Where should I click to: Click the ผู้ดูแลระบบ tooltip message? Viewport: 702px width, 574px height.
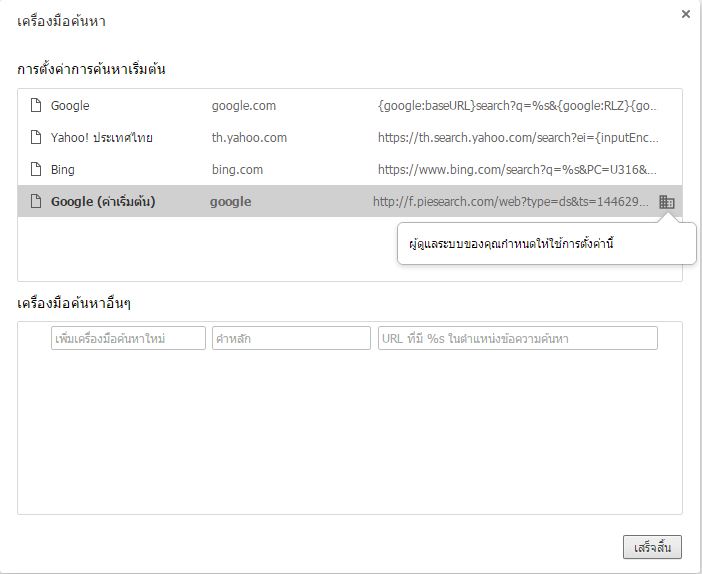(x=511, y=244)
